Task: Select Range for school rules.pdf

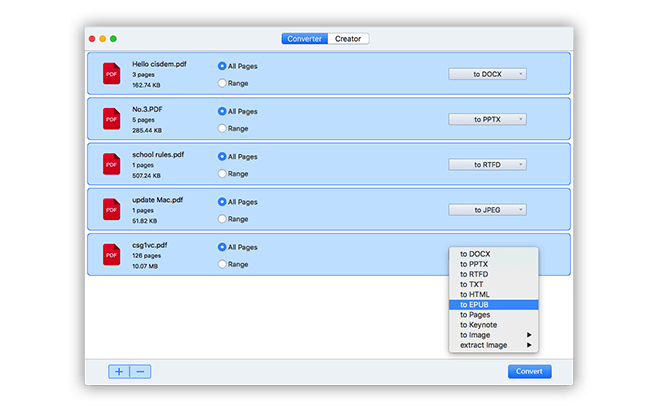Action: 222,174
